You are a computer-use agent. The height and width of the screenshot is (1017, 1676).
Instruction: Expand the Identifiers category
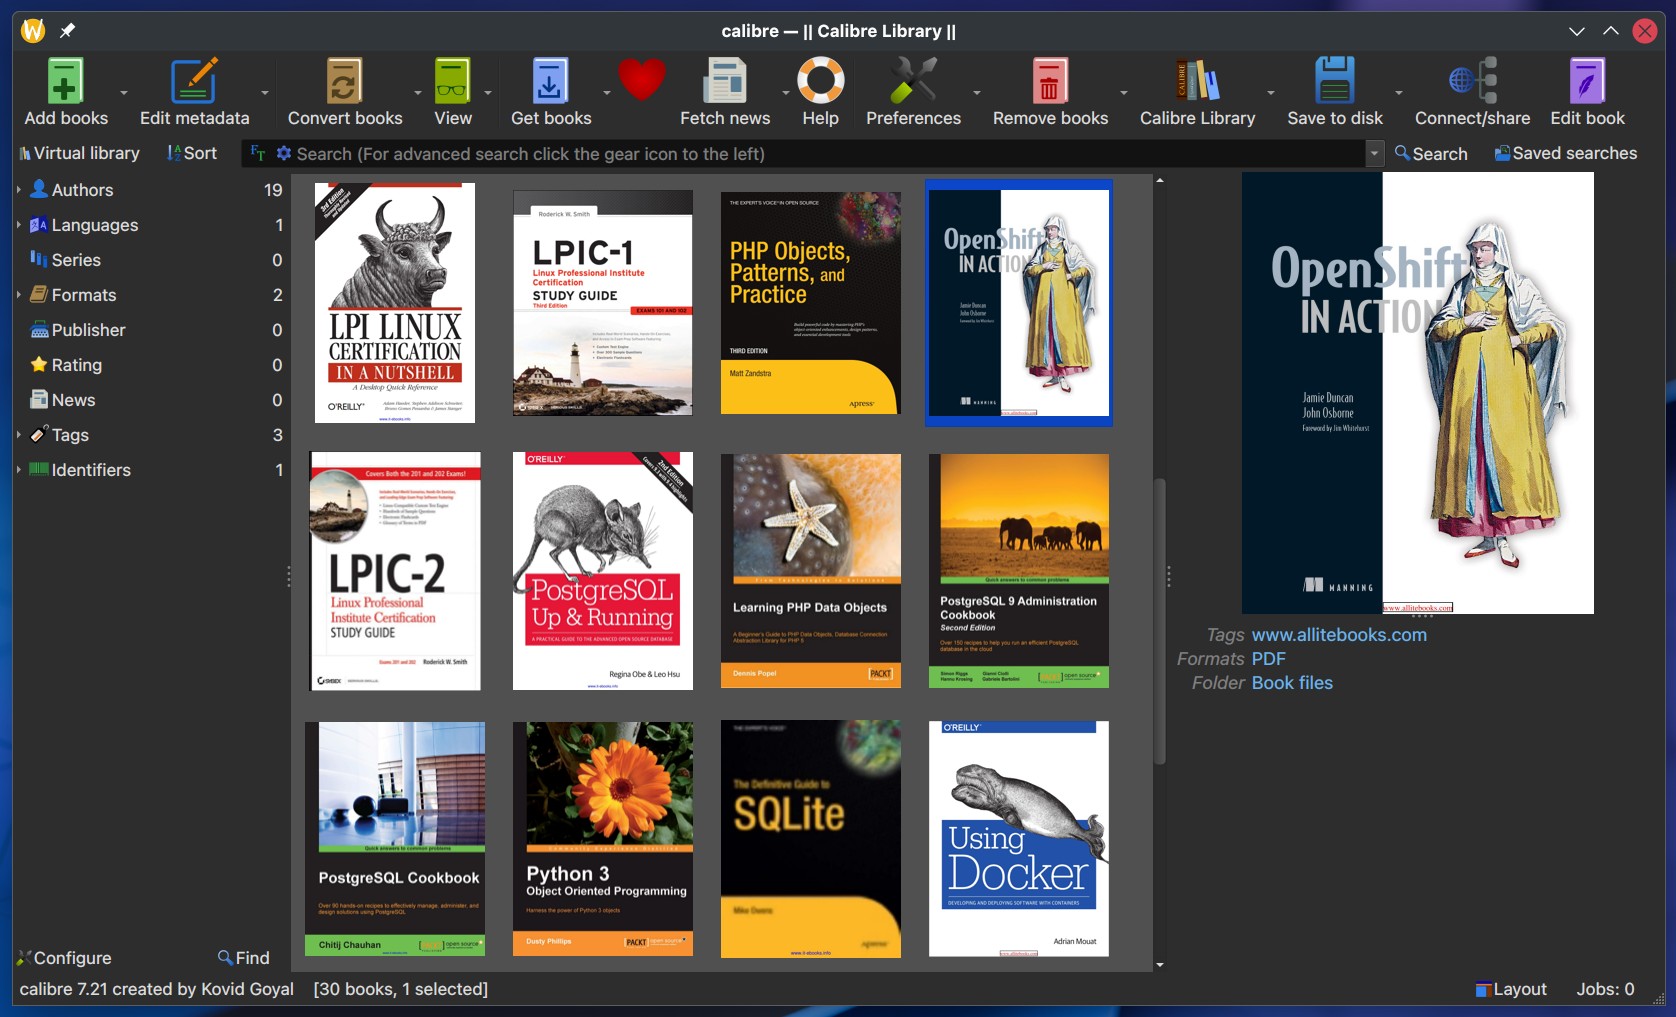19,469
